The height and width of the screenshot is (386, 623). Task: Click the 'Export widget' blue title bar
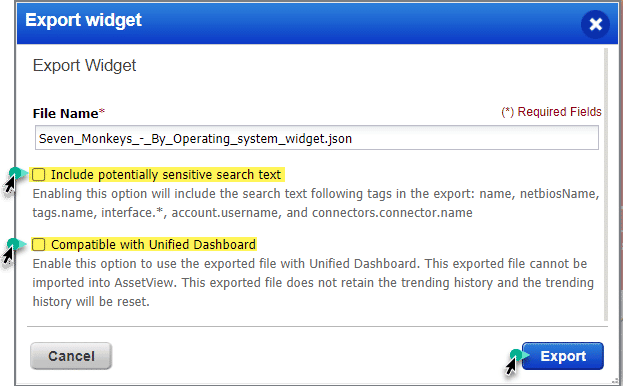pyautogui.click(x=298, y=23)
